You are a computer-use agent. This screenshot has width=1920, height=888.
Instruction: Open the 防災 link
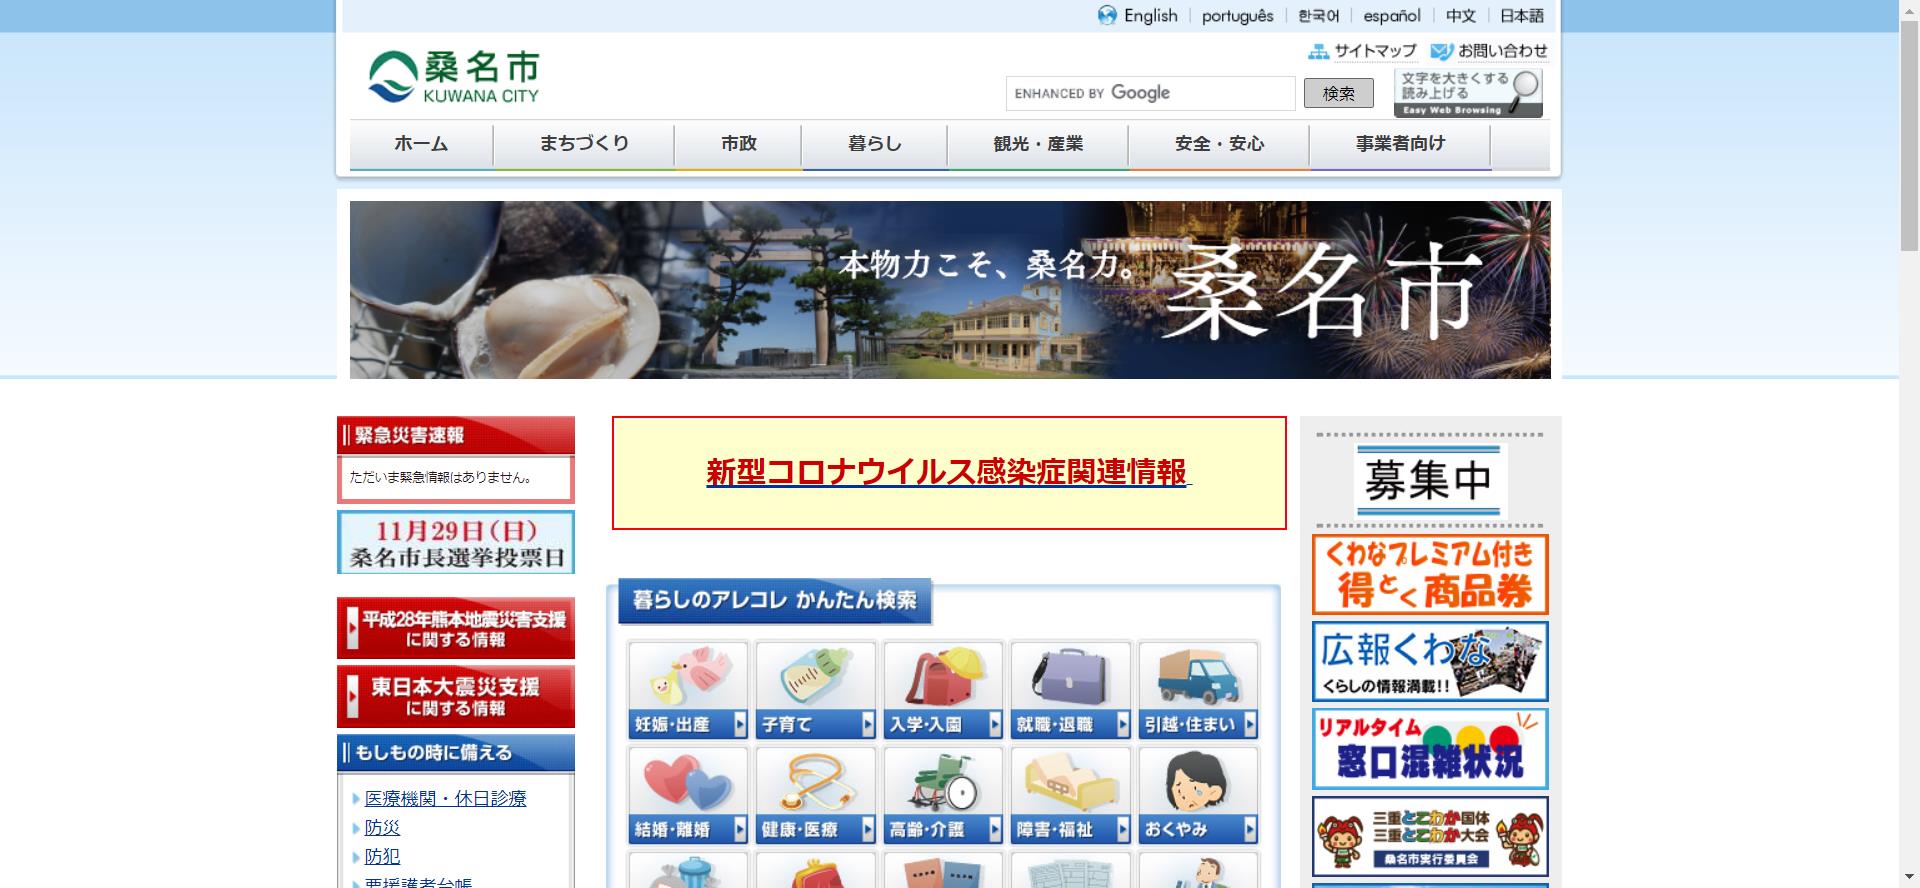[382, 827]
